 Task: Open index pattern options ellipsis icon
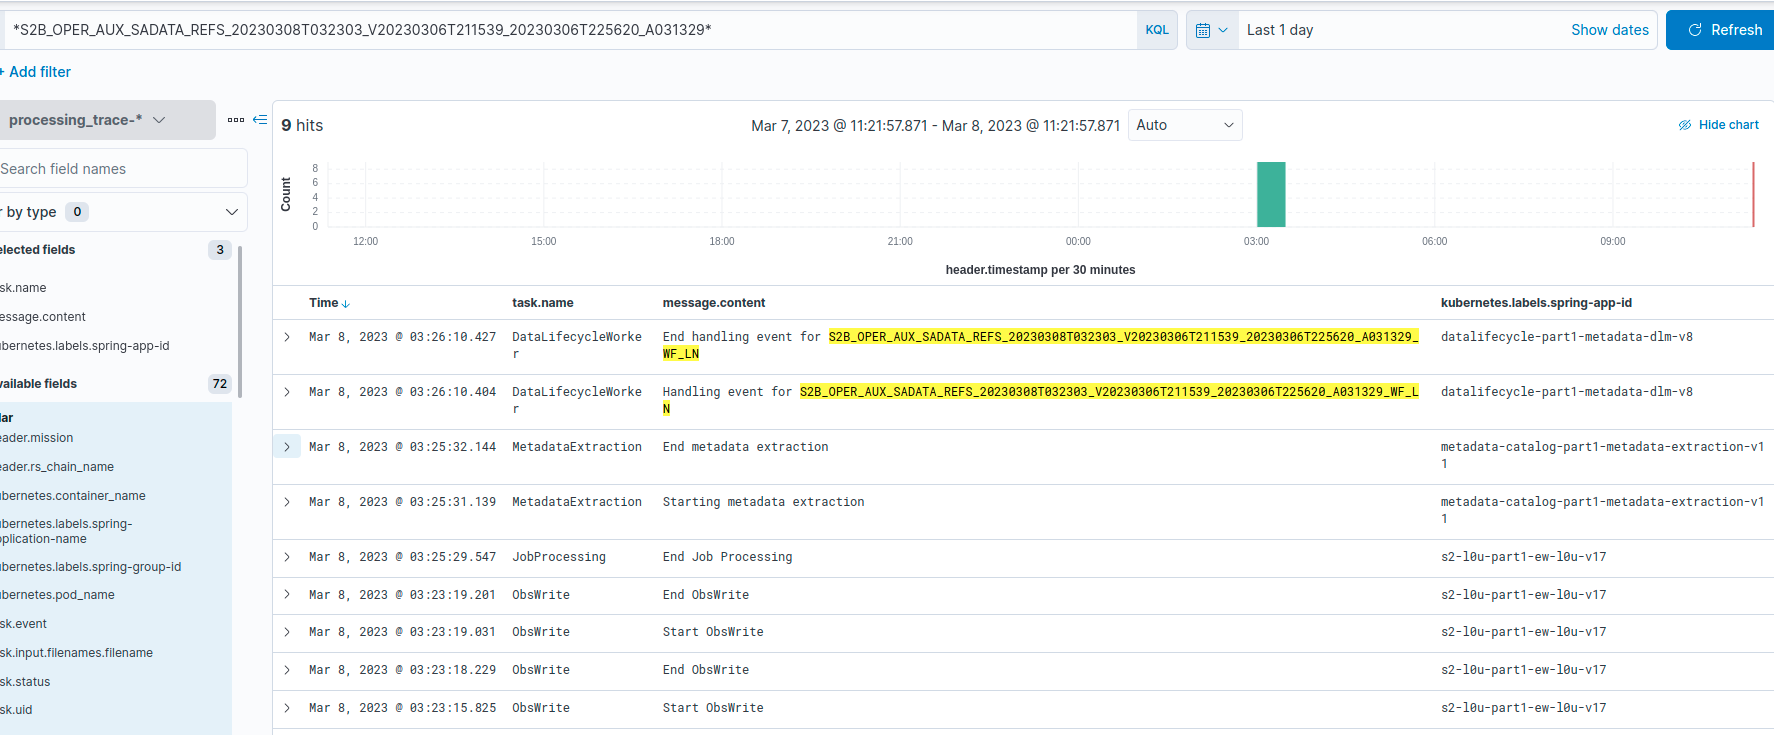pos(236,120)
